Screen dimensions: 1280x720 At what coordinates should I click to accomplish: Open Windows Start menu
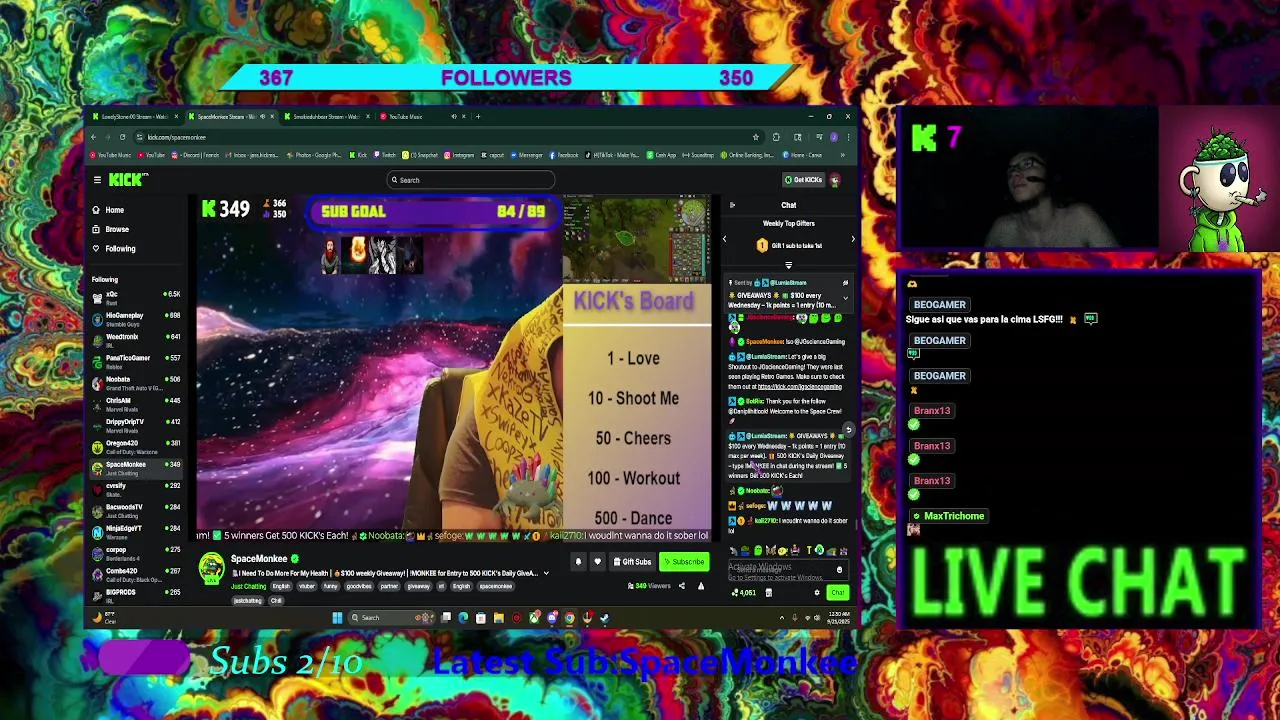[x=338, y=618]
